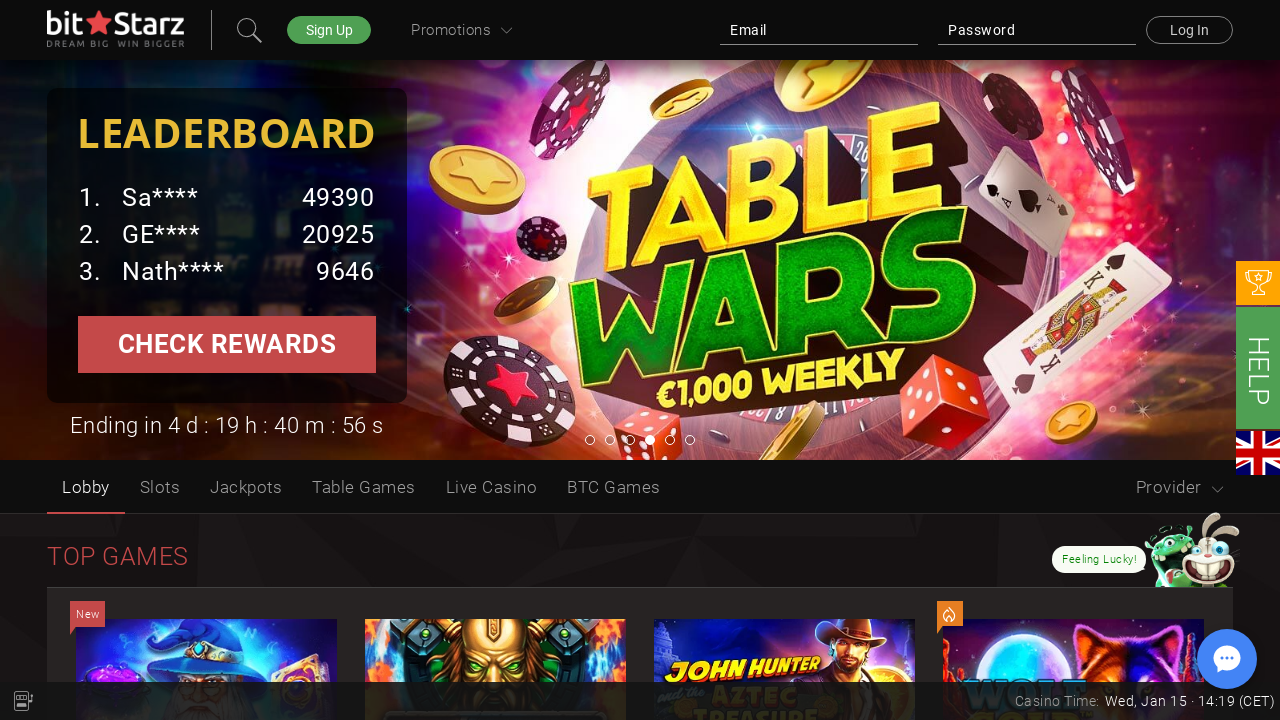Click the Sign Up button
This screenshot has width=1280, height=720.
[329, 30]
